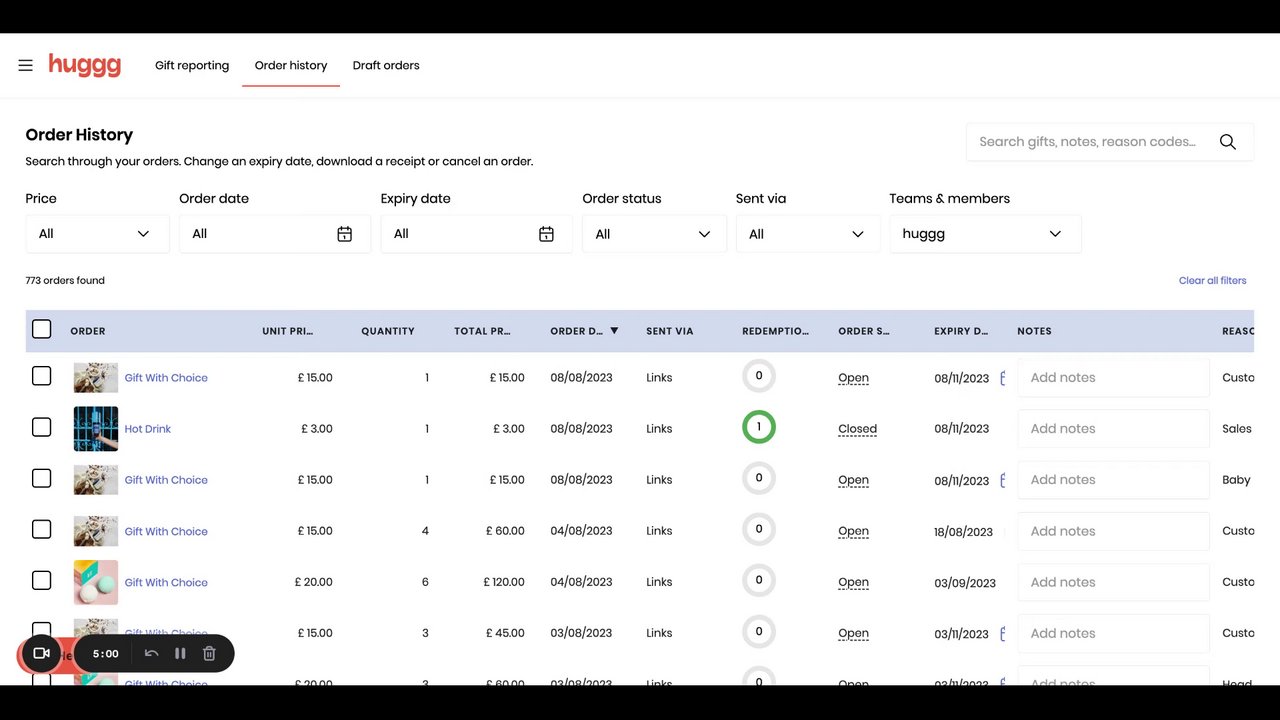Click the huggg logo

pyautogui.click(x=85, y=65)
